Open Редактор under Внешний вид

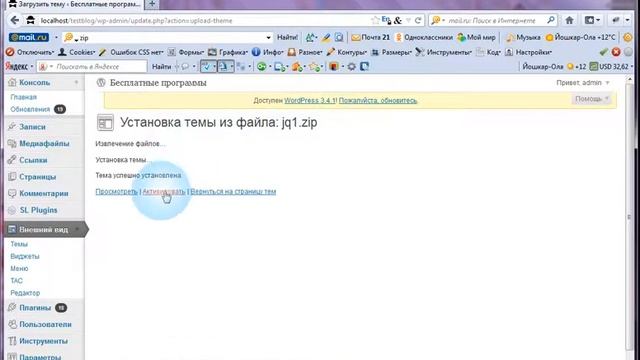(x=25, y=293)
